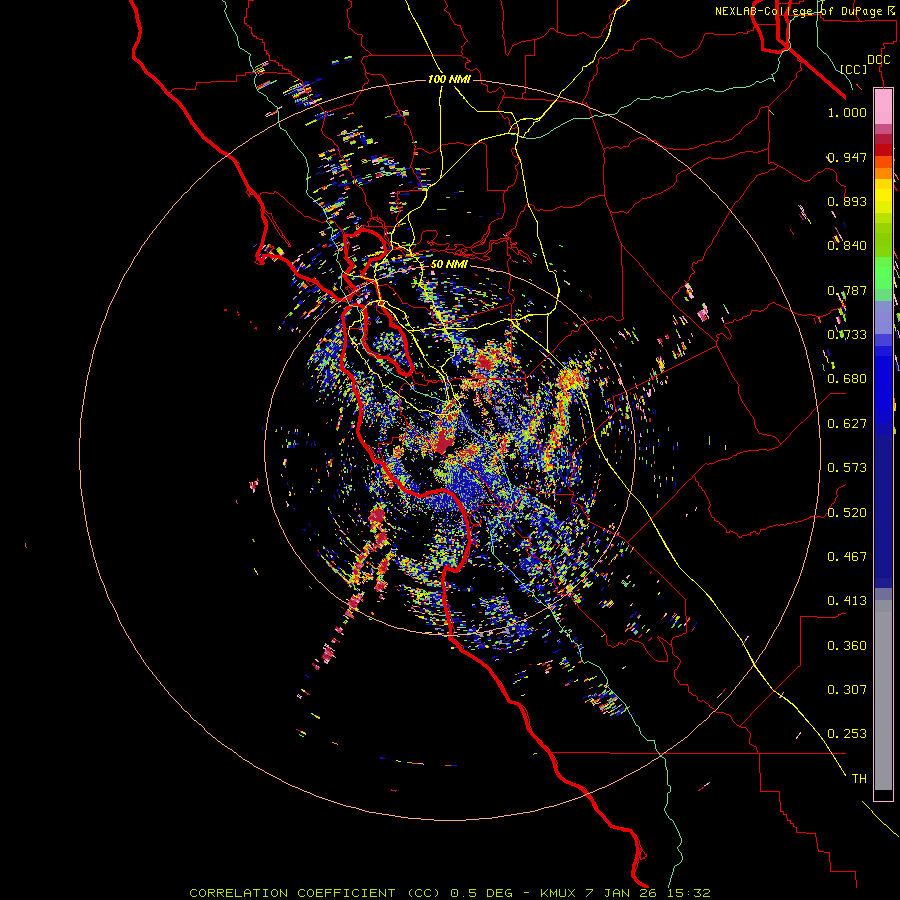
Task: Select the 50 NMI range ring label
Action: [449, 265]
